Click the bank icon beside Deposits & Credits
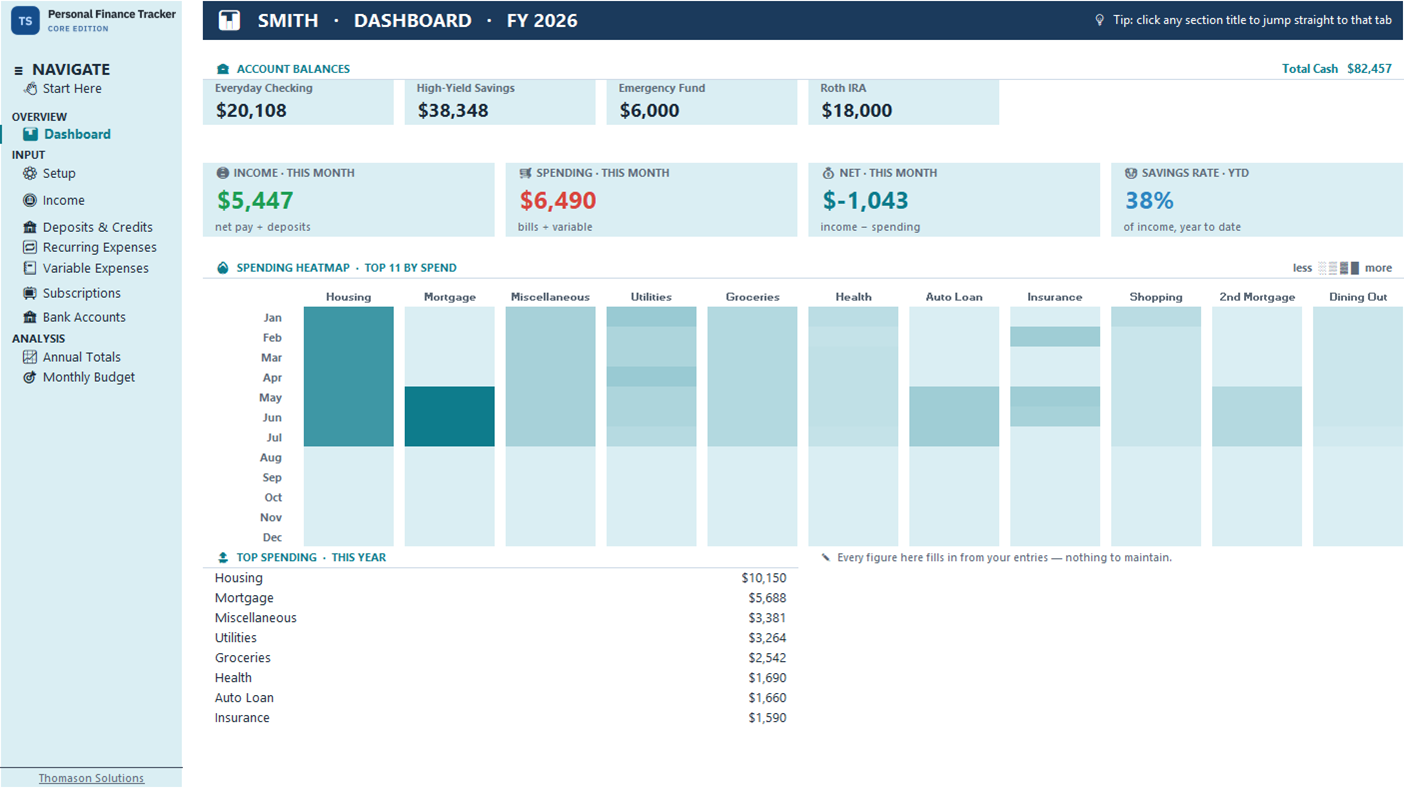 click(x=30, y=227)
